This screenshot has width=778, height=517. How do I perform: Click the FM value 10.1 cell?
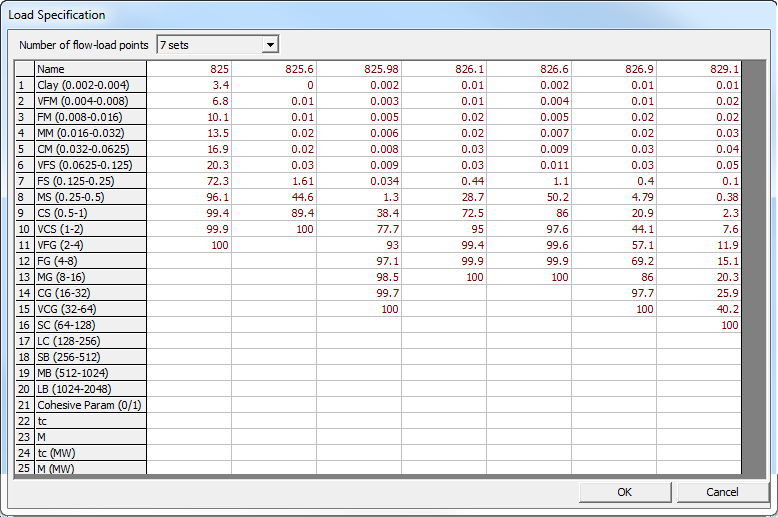(189, 117)
